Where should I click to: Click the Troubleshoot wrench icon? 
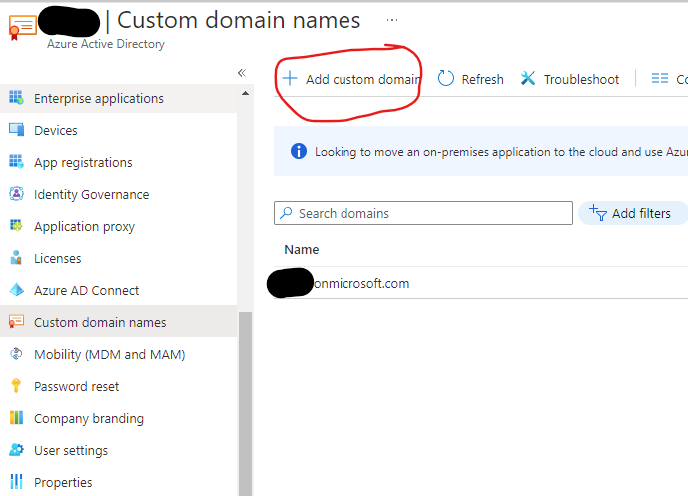[x=528, y=79]
